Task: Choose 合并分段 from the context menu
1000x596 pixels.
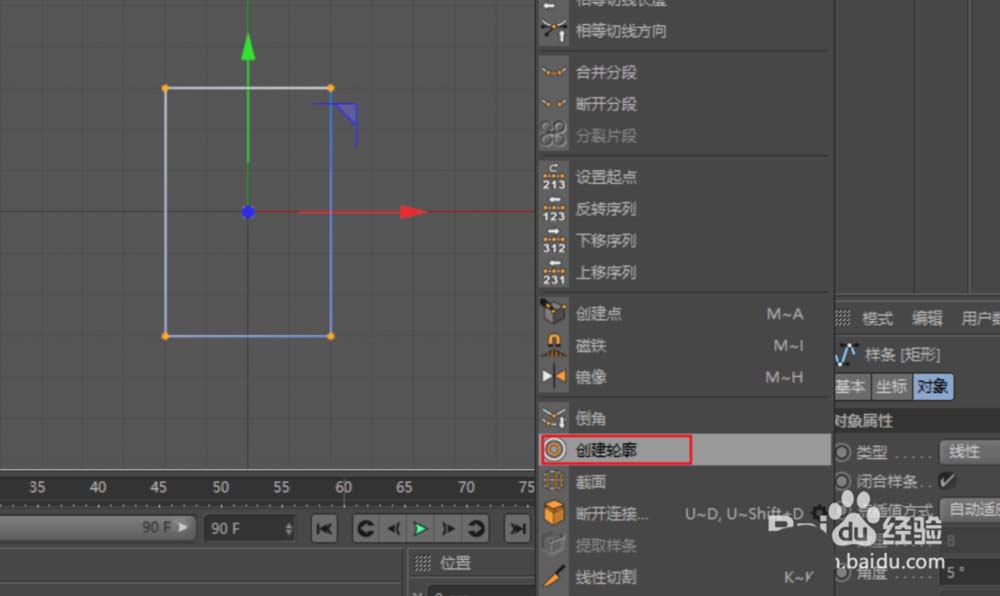Action: point(606,72)
